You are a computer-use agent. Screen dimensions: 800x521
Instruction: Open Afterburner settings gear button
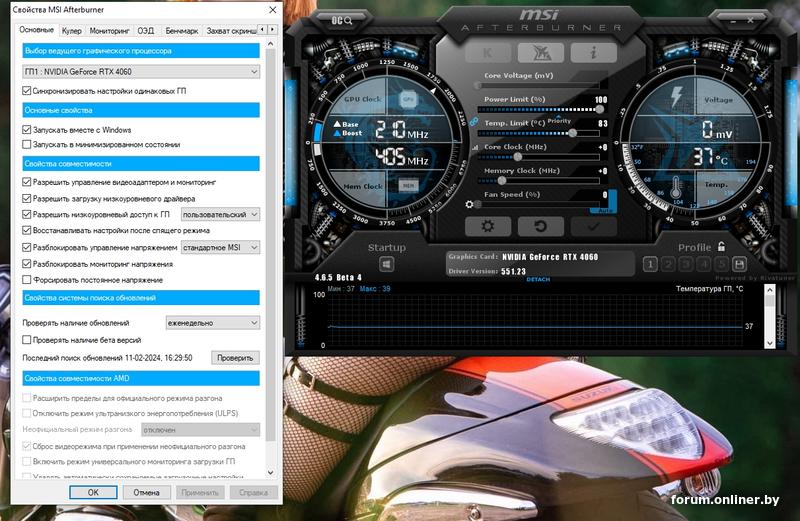pos(488,226)
